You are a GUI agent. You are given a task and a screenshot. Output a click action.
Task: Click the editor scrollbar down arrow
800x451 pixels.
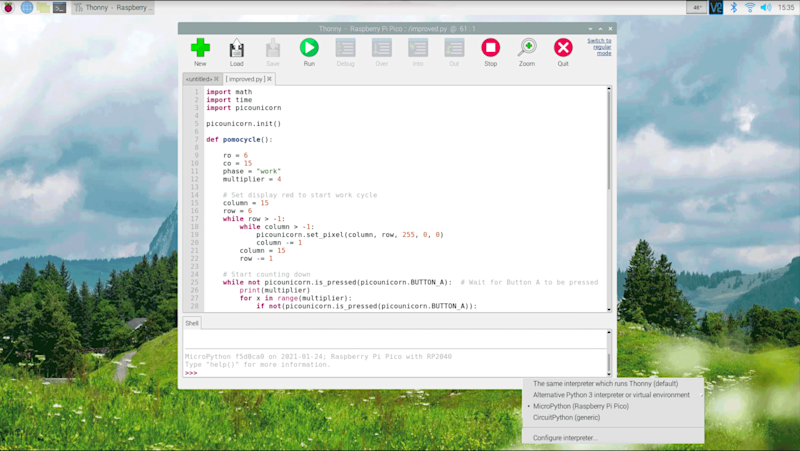[609, 309]
